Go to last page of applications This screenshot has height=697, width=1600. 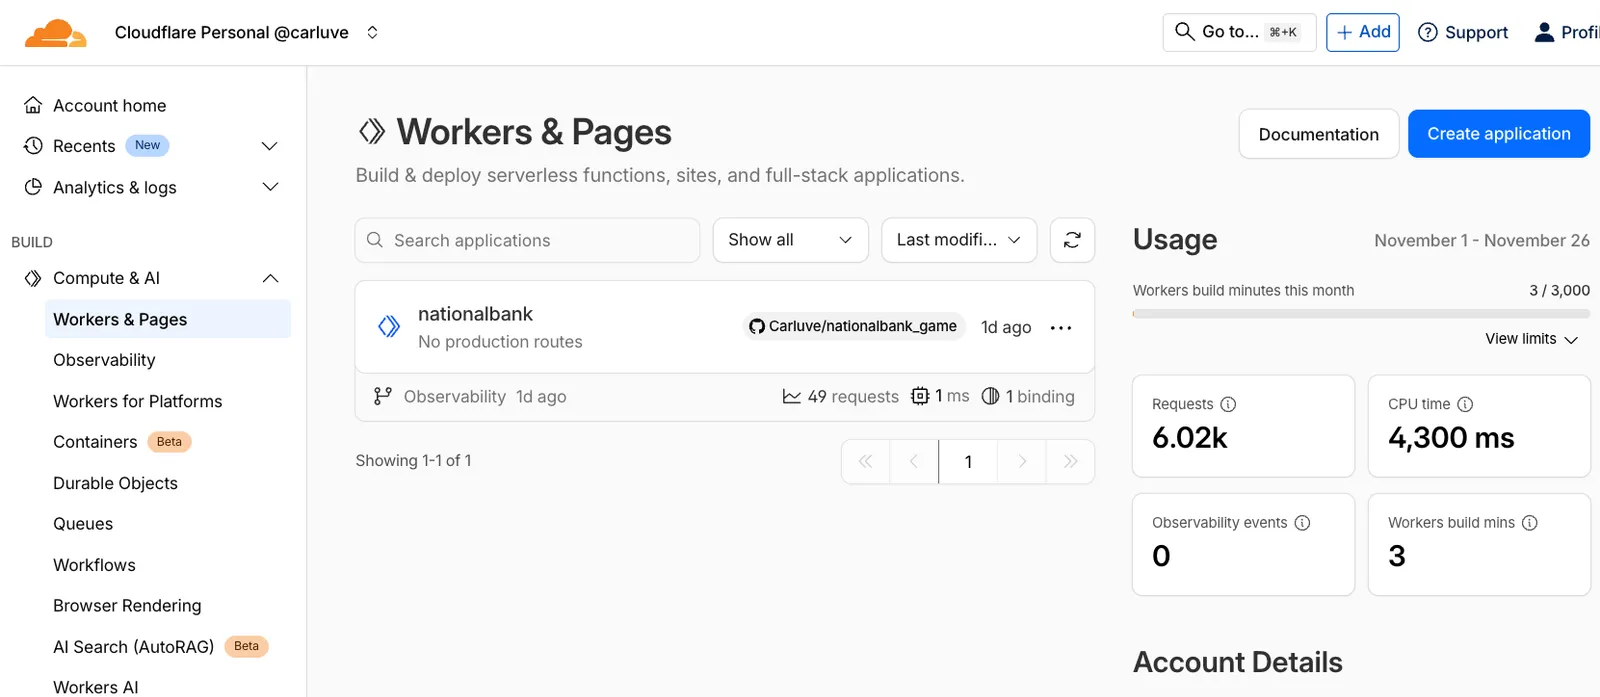click(1070, 461)
